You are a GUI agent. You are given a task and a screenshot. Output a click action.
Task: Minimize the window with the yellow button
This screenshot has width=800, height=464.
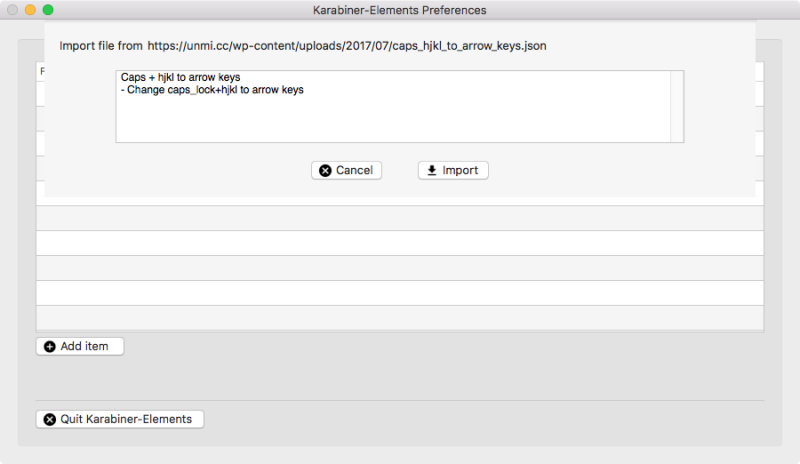tap(30, 10)
